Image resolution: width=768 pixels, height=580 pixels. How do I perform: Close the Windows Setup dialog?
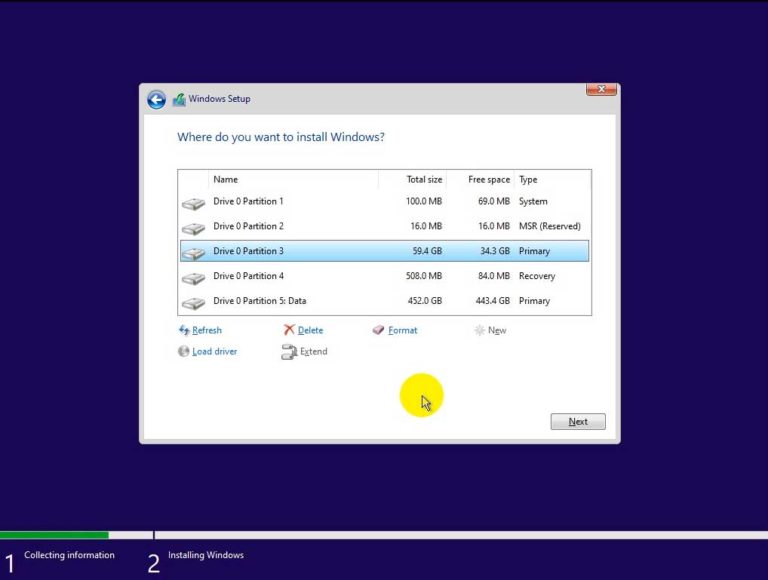tap(601, 89)
